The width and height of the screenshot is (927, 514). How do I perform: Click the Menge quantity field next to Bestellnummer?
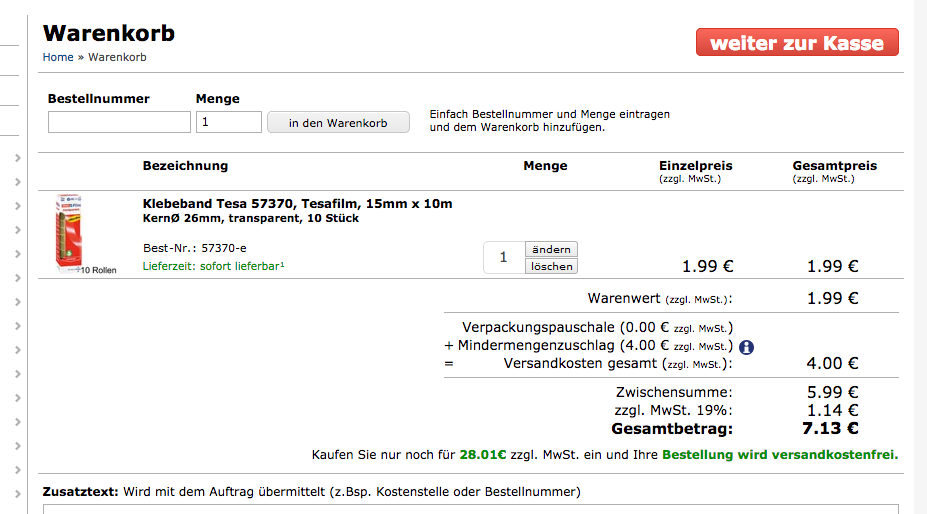[229, 122]
